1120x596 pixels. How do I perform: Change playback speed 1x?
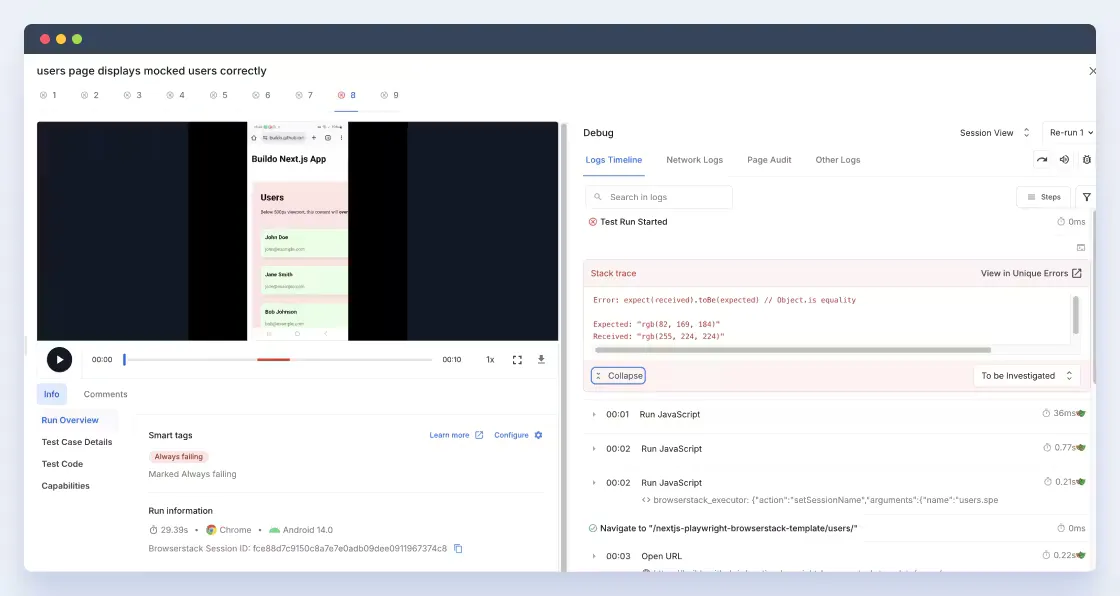[x=490, y=359]
